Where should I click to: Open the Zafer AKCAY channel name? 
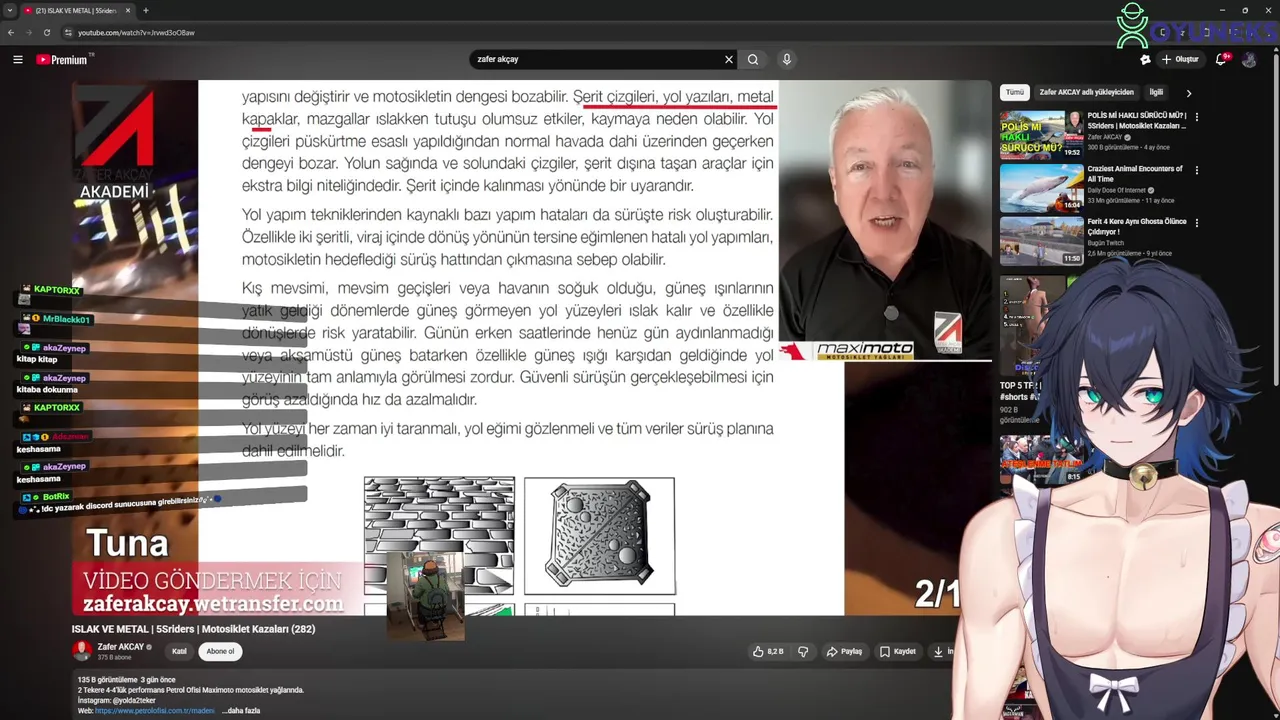click(x=120, y=647)
